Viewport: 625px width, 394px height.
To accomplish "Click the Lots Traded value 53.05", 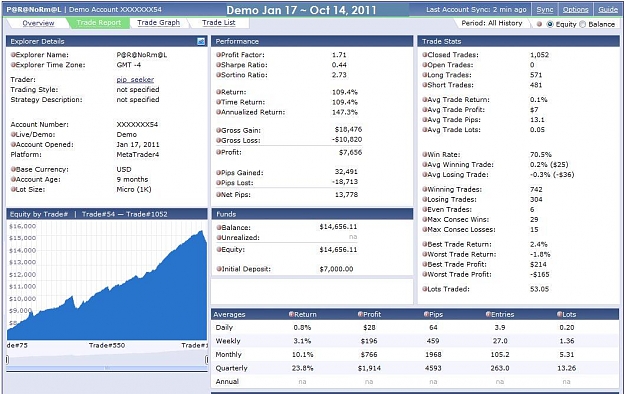I will click(539, 289).
